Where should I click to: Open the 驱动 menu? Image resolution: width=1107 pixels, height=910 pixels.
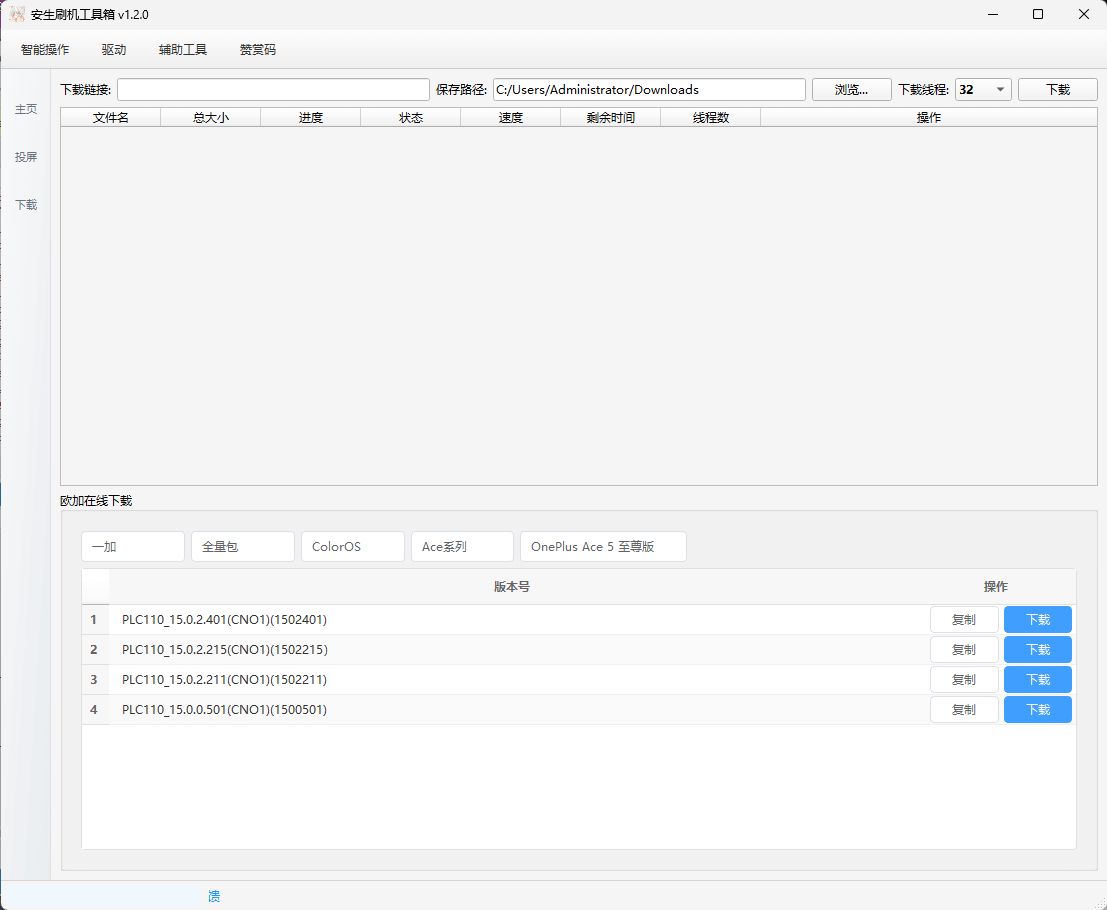click(114, 49)
